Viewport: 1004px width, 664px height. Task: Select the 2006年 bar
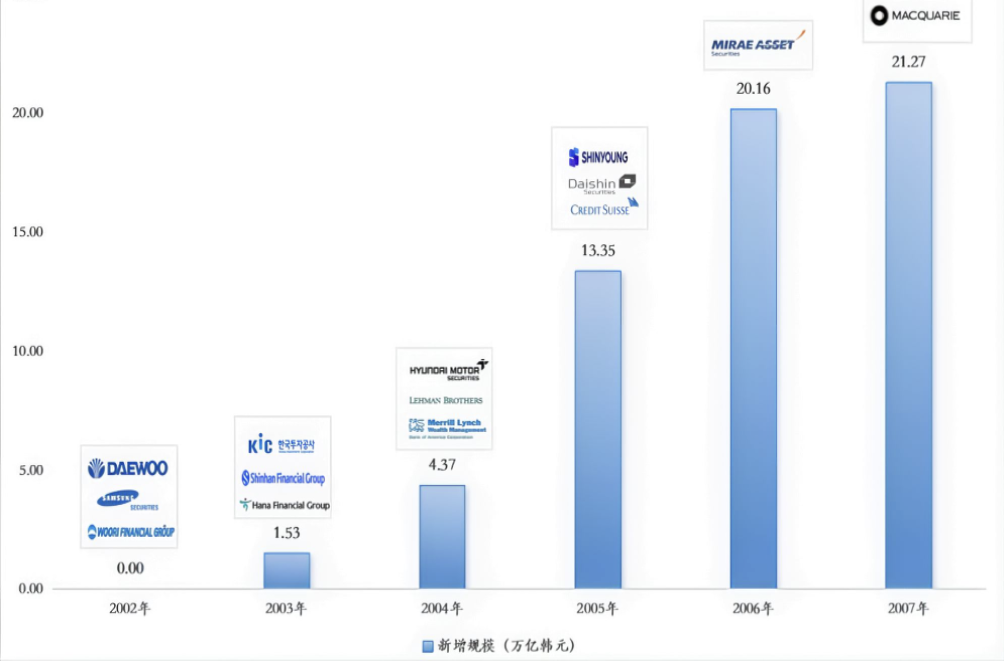pyautogui.click(x=754, y=348)
